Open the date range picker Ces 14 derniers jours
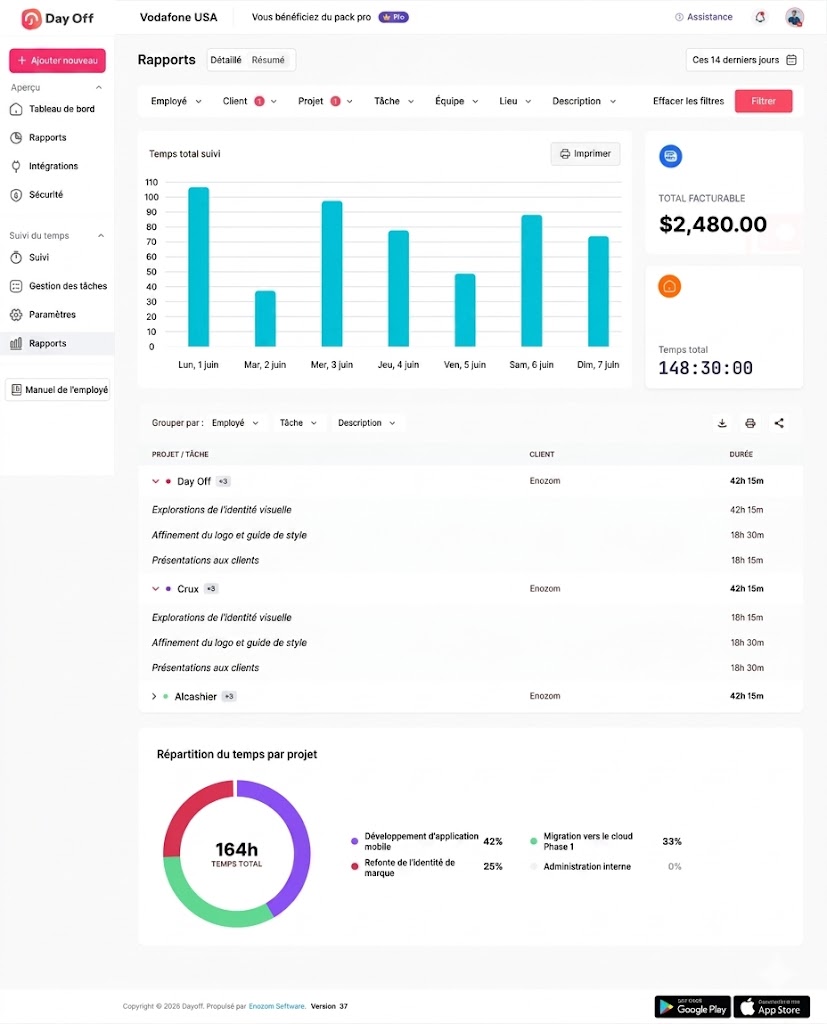The height and width of the screenshot is (1024, 827). coord(745,60)
